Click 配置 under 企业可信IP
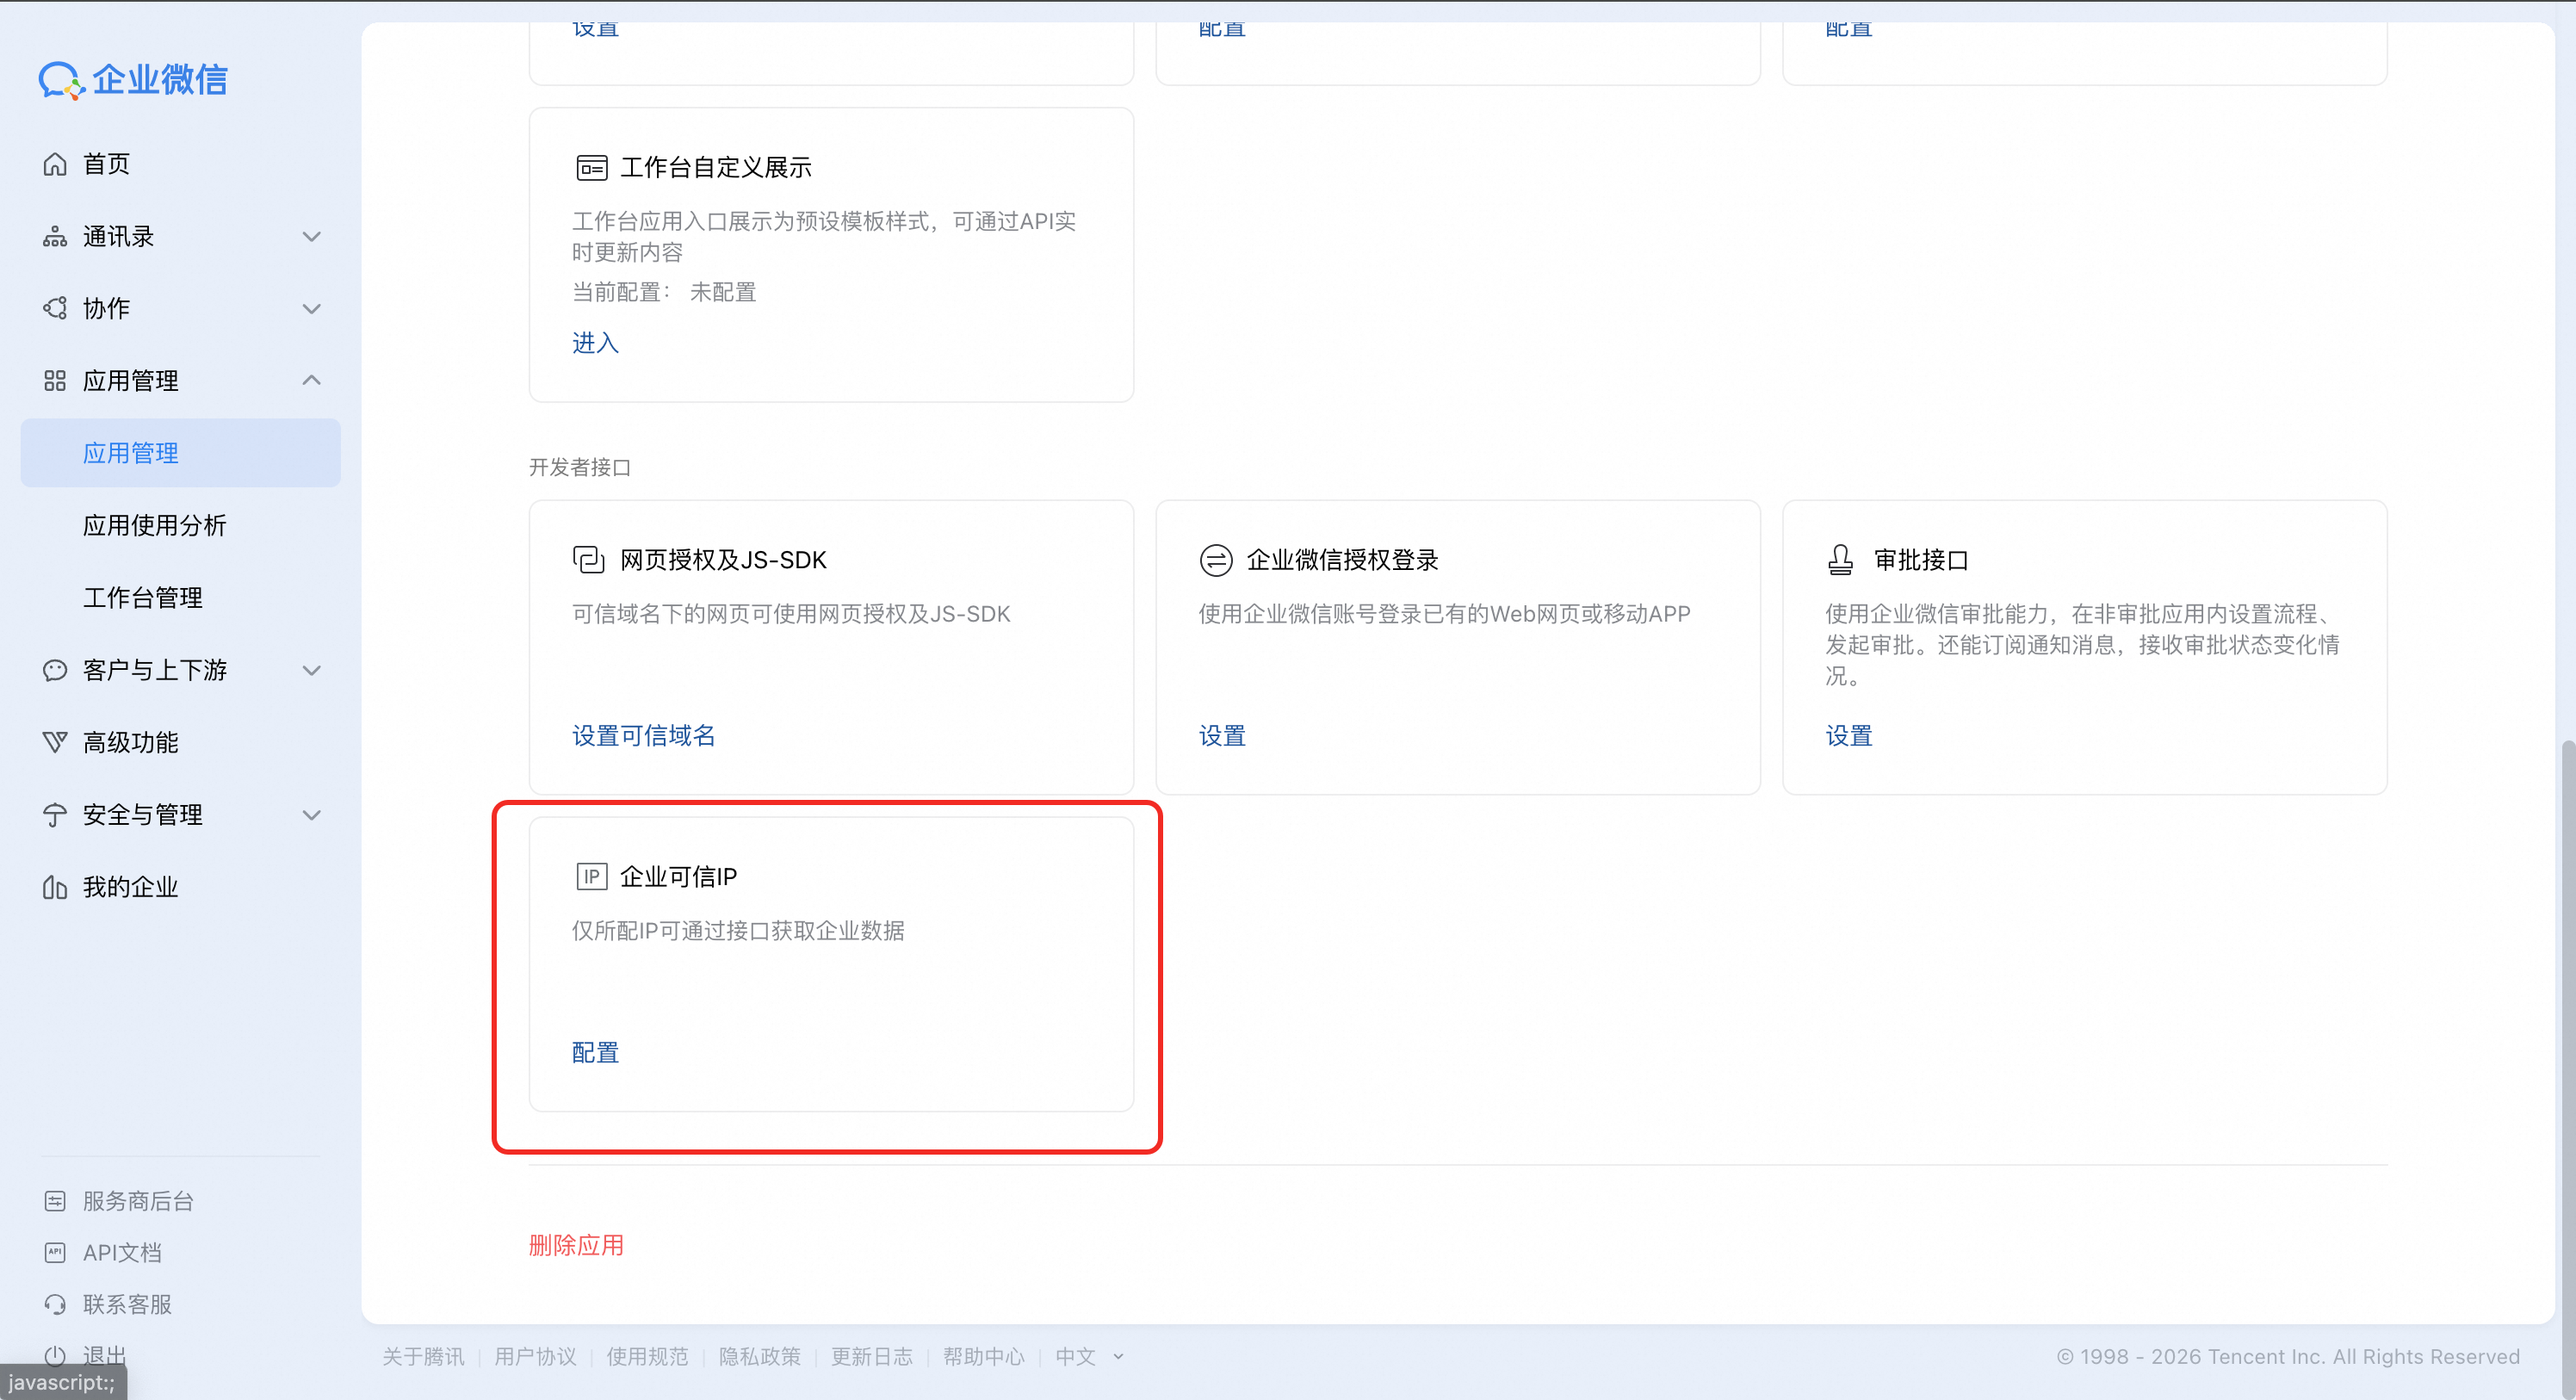The image size is (2576, 1400). 595,1052
